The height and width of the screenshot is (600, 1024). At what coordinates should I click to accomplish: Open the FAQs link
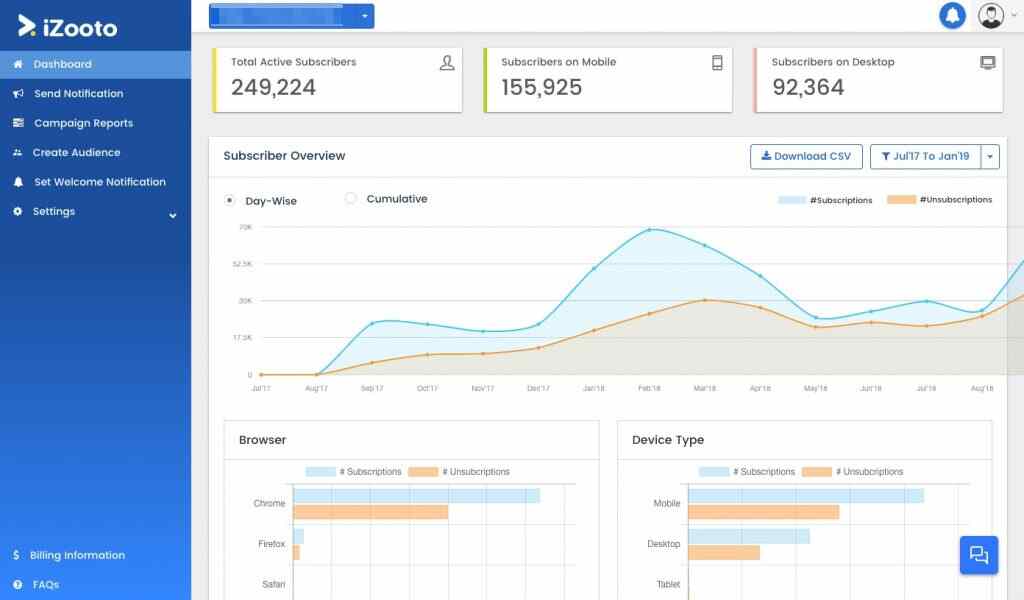(45, 584)
